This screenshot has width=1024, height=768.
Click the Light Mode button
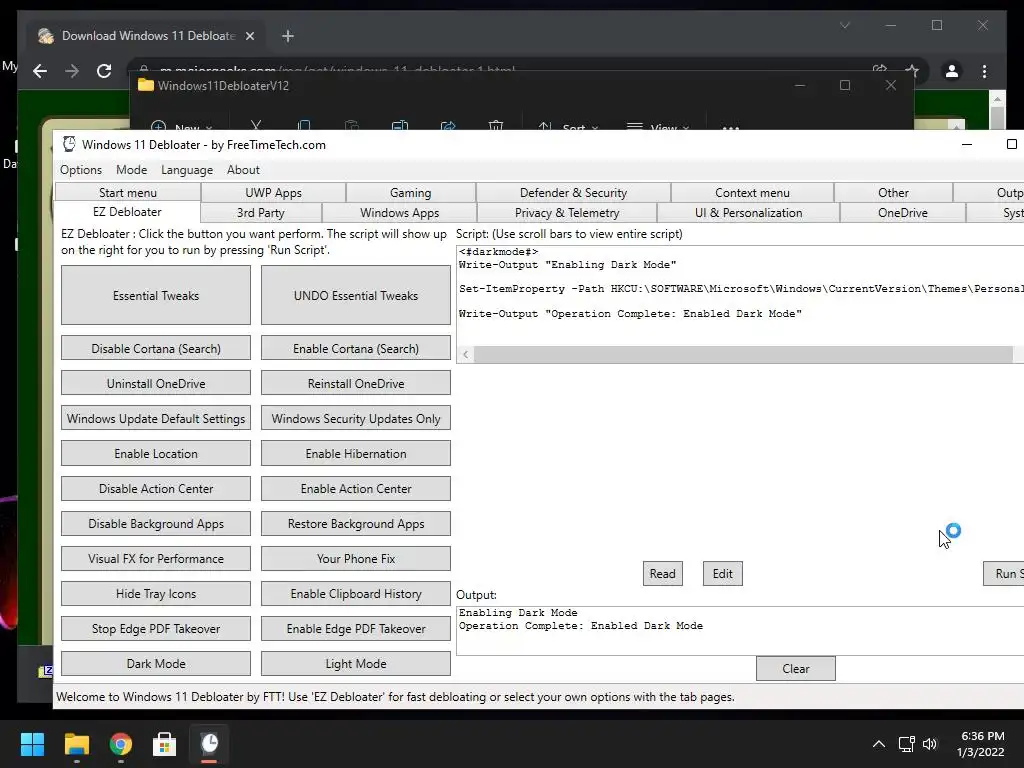355,664
